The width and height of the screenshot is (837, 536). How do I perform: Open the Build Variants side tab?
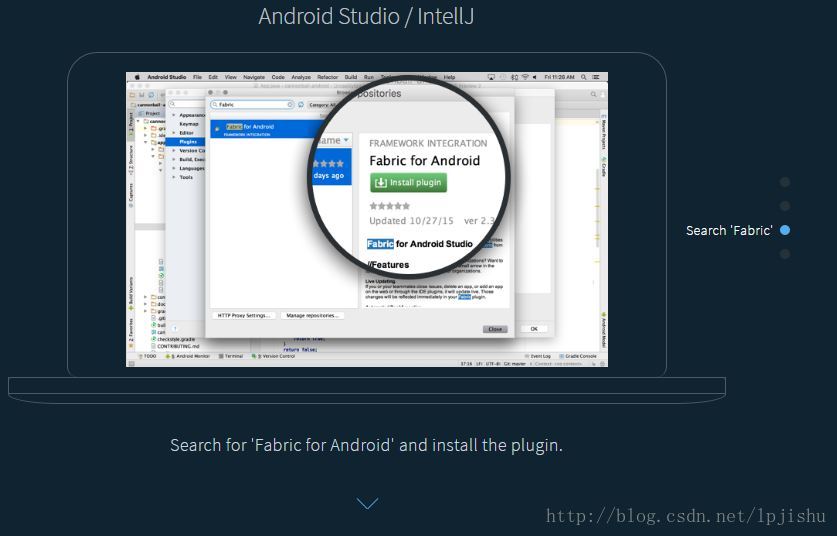[131, 295]
